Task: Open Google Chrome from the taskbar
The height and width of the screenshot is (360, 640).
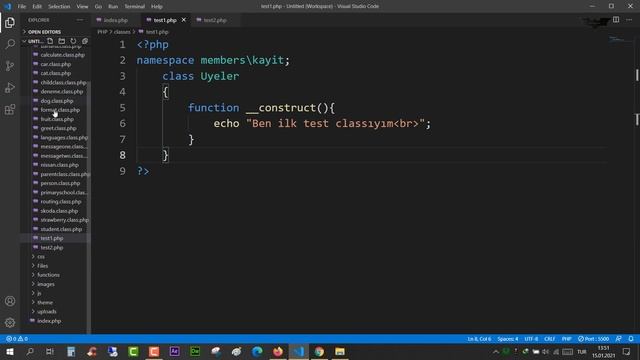Action: click(319, 351)
